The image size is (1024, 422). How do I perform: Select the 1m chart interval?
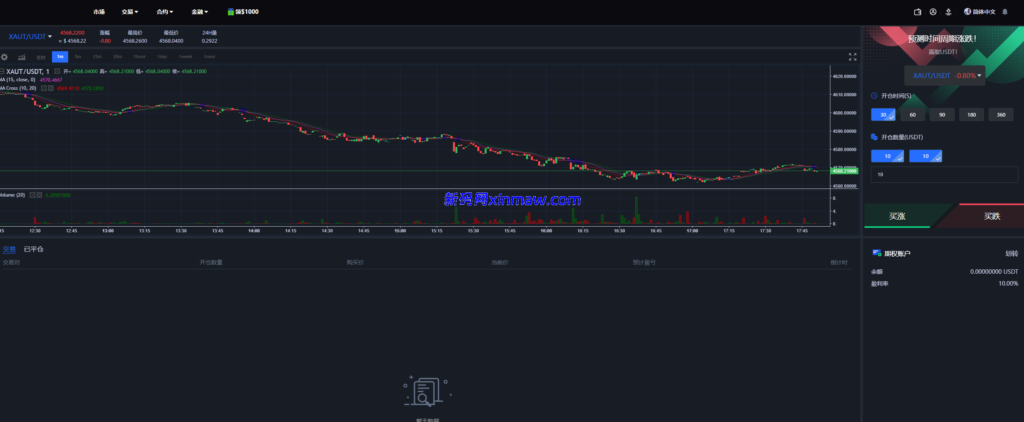point(60,57)
